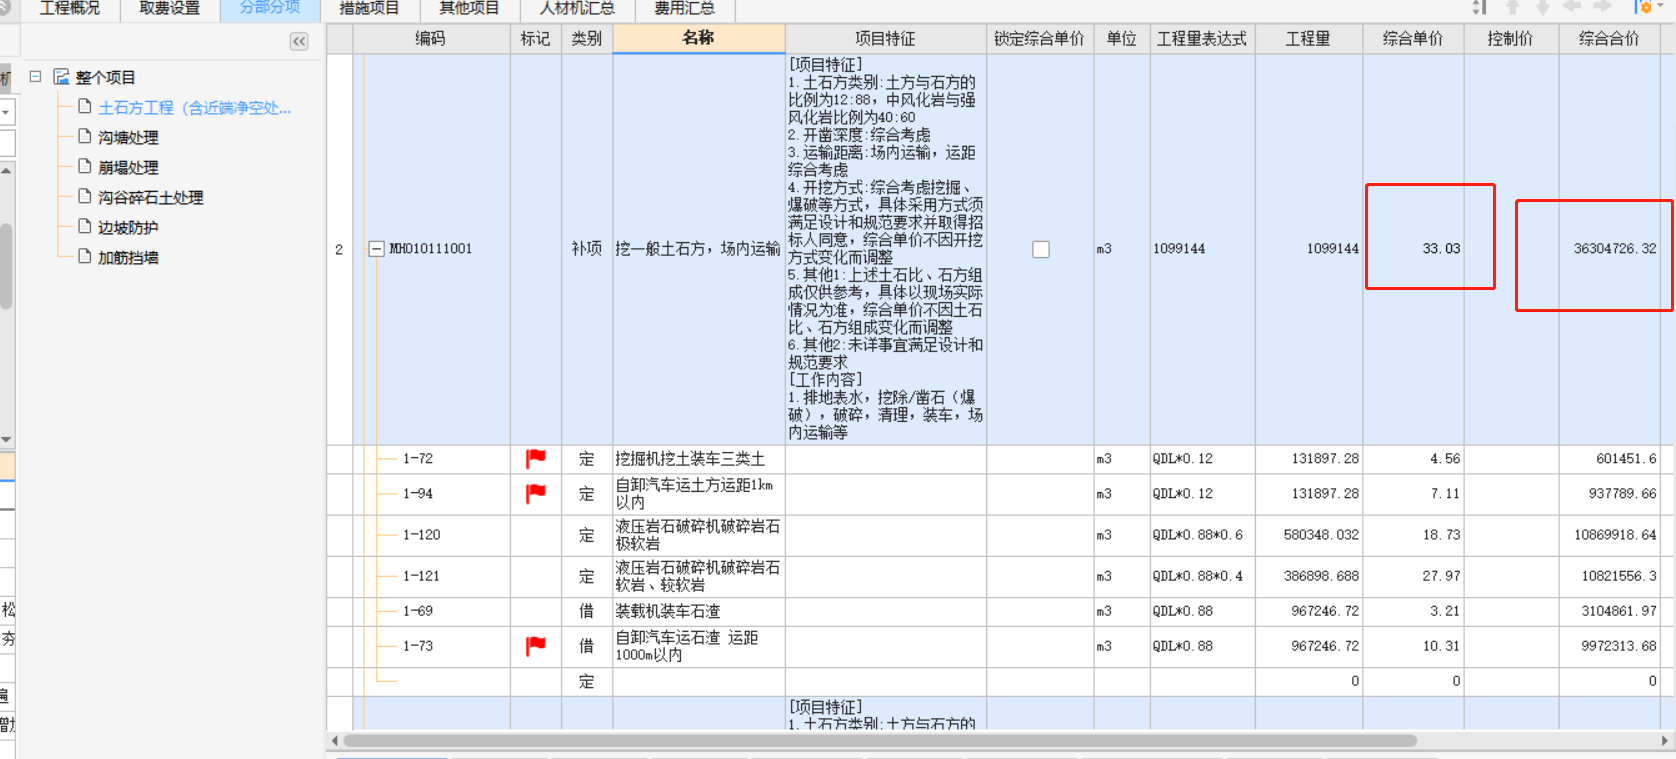Click the document icon beside 崩塌处理
Viewport: 1676px width, 759px height.
click(85, 166)
